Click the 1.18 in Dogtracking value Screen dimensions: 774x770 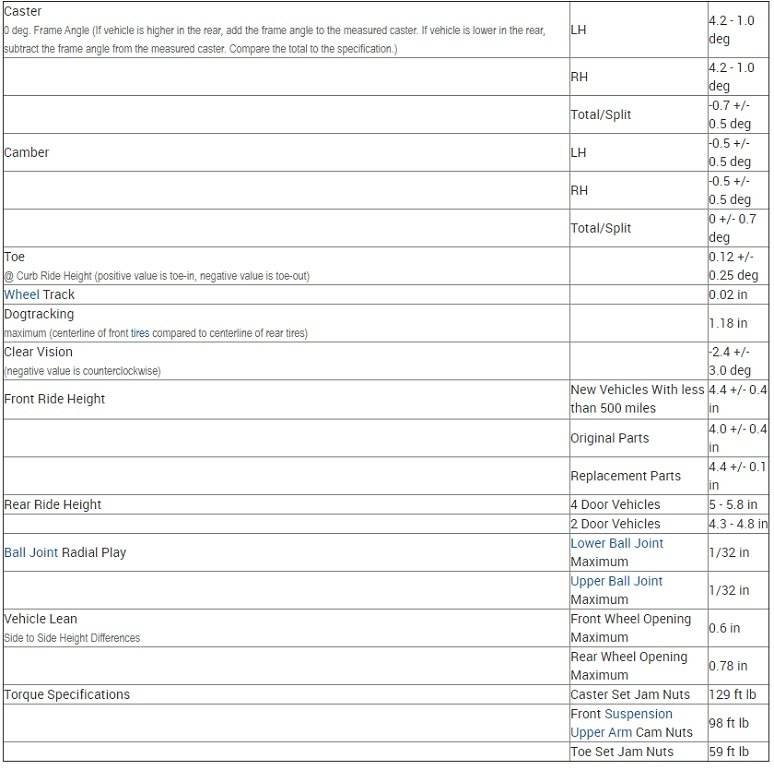(x=728, y=323)
